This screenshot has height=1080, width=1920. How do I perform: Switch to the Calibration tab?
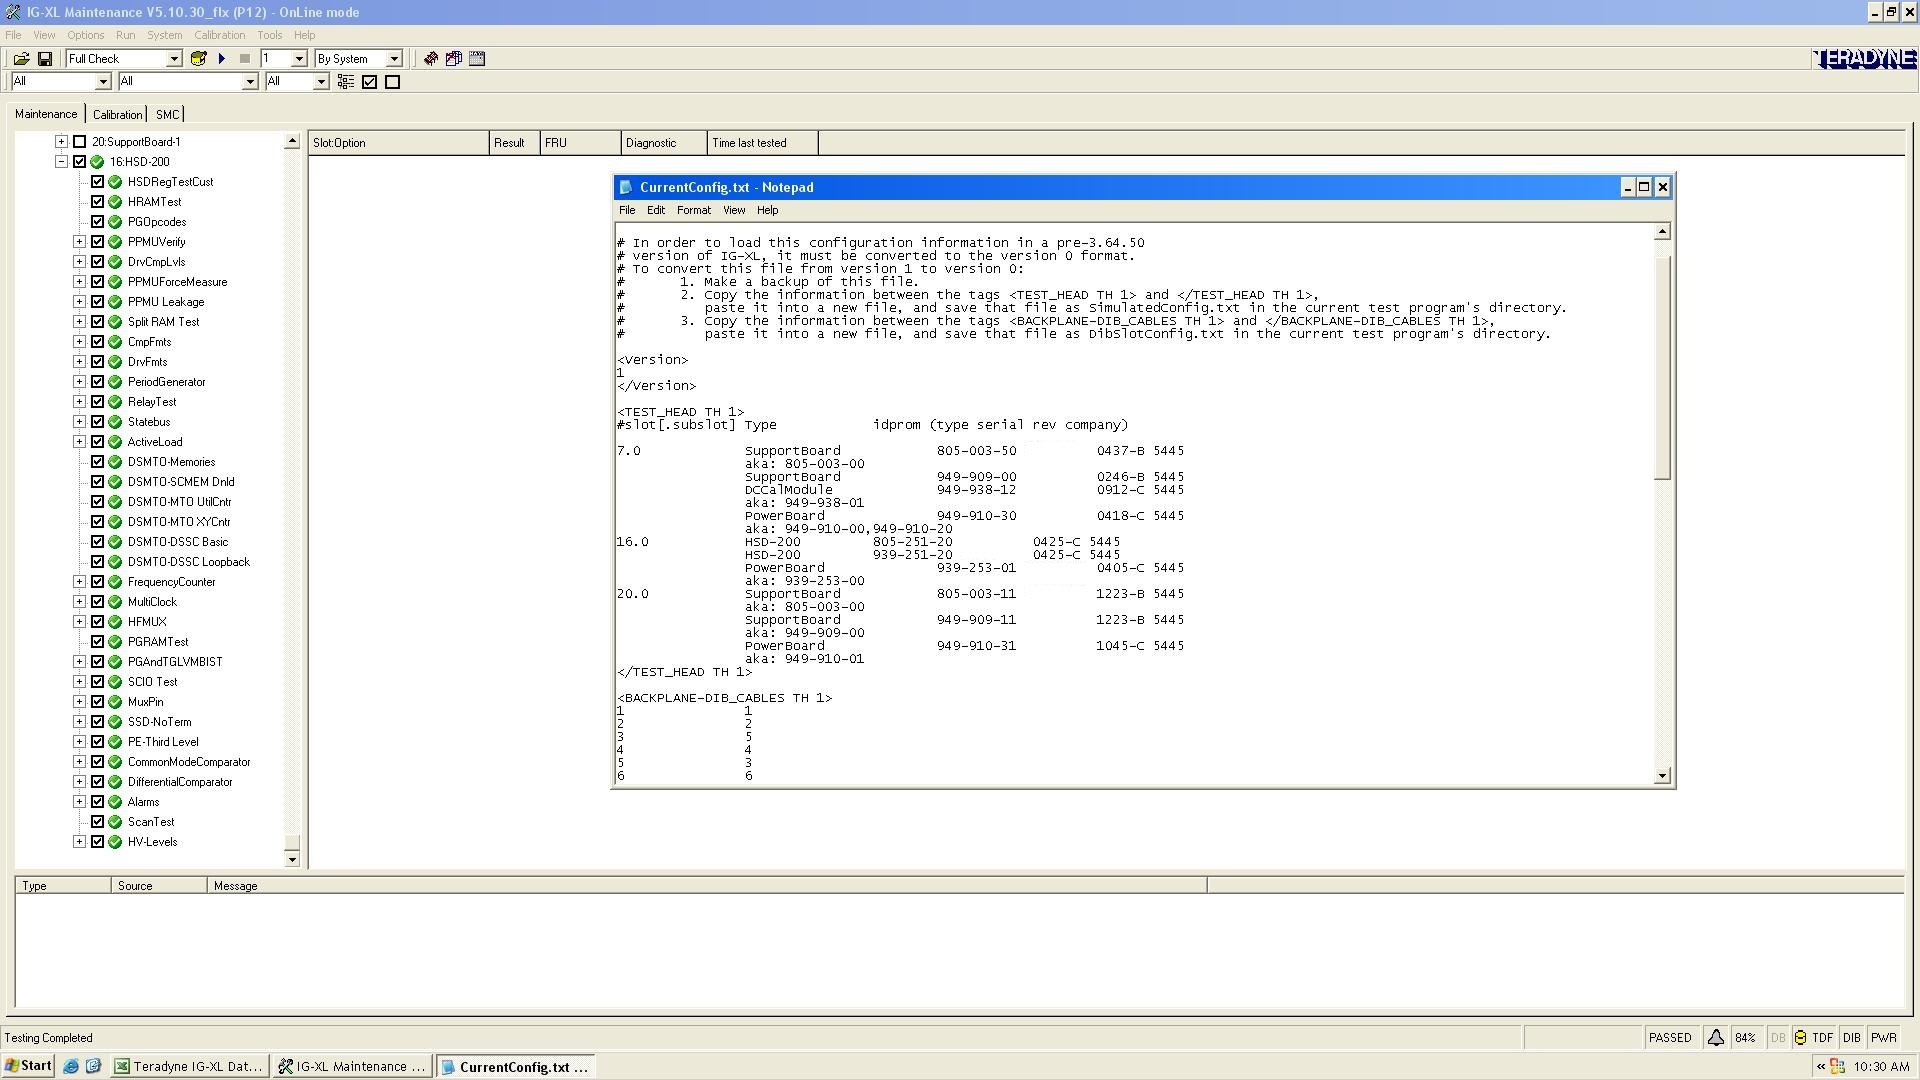pos(117,115)
